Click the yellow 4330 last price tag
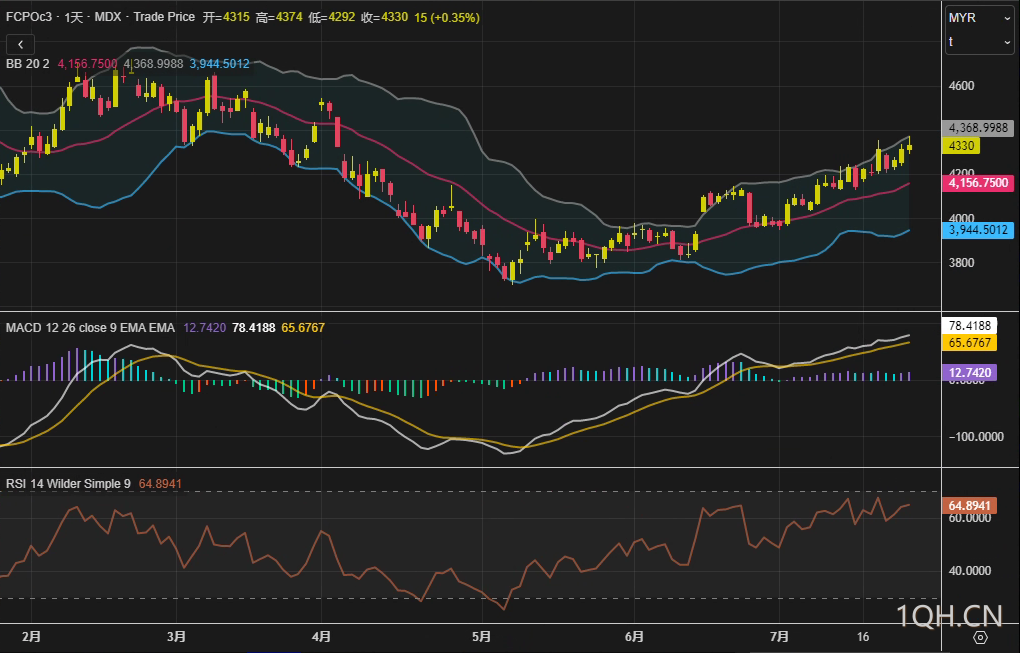1020x653 pixels. tap(962, 146)
